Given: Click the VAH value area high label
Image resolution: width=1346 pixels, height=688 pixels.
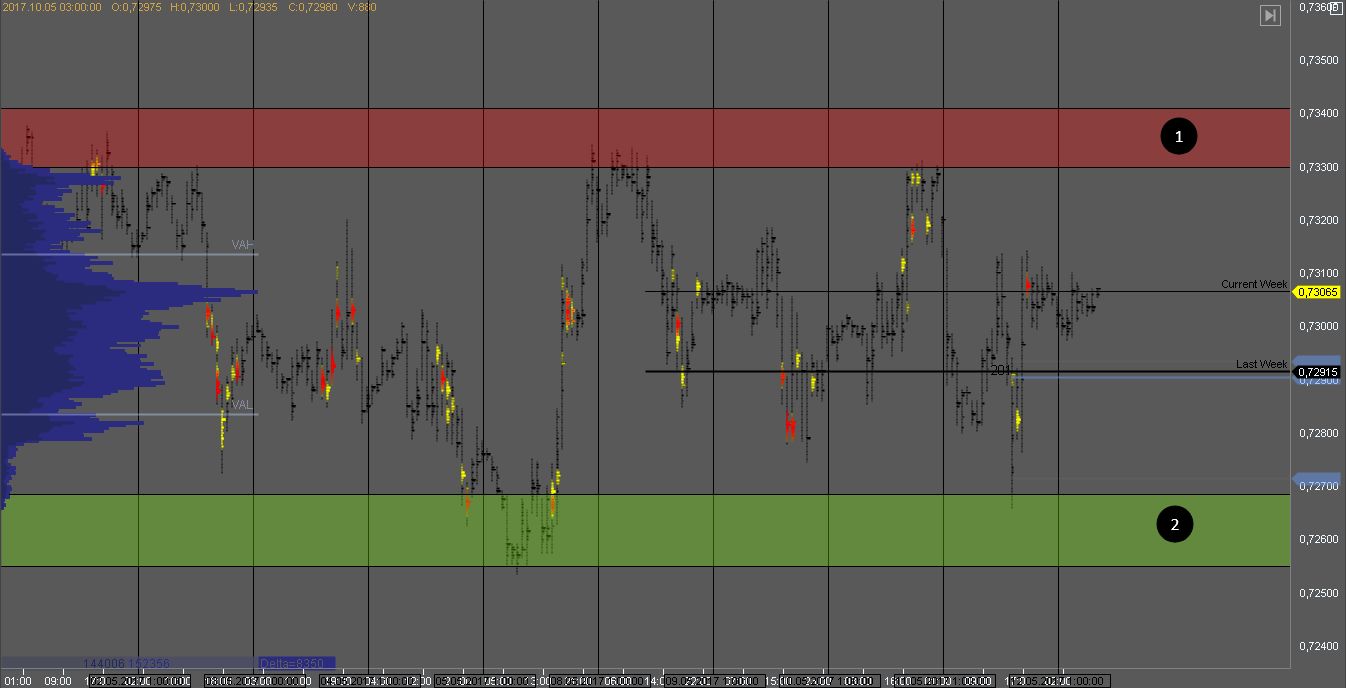Looking at the screenshot, I should click(243, 245).
